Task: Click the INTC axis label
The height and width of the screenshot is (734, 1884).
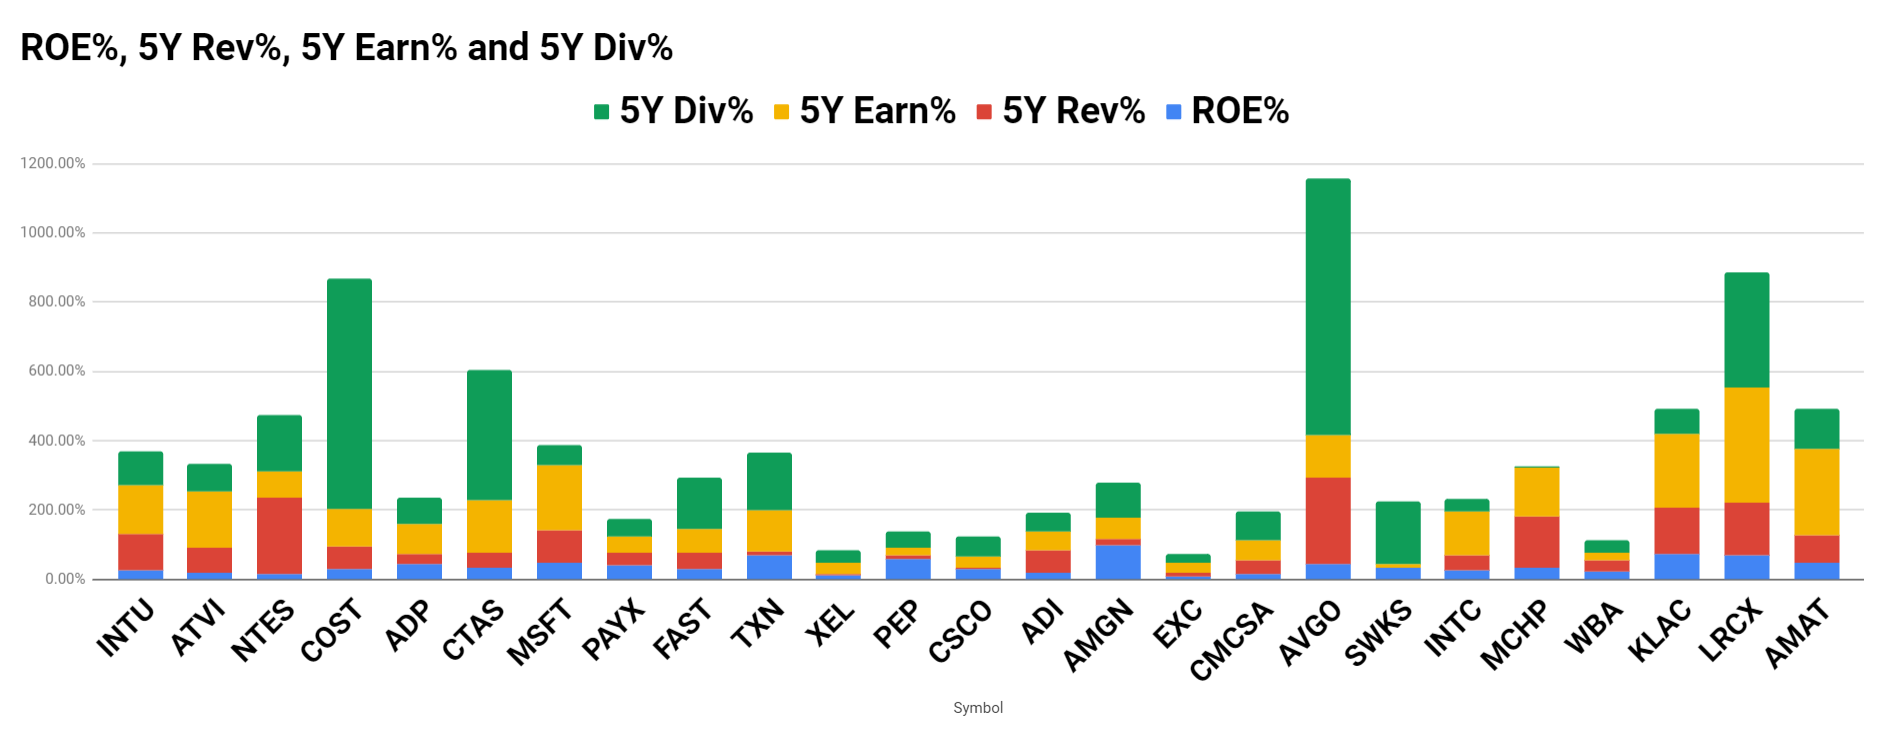Action: tap(1453, 628)
